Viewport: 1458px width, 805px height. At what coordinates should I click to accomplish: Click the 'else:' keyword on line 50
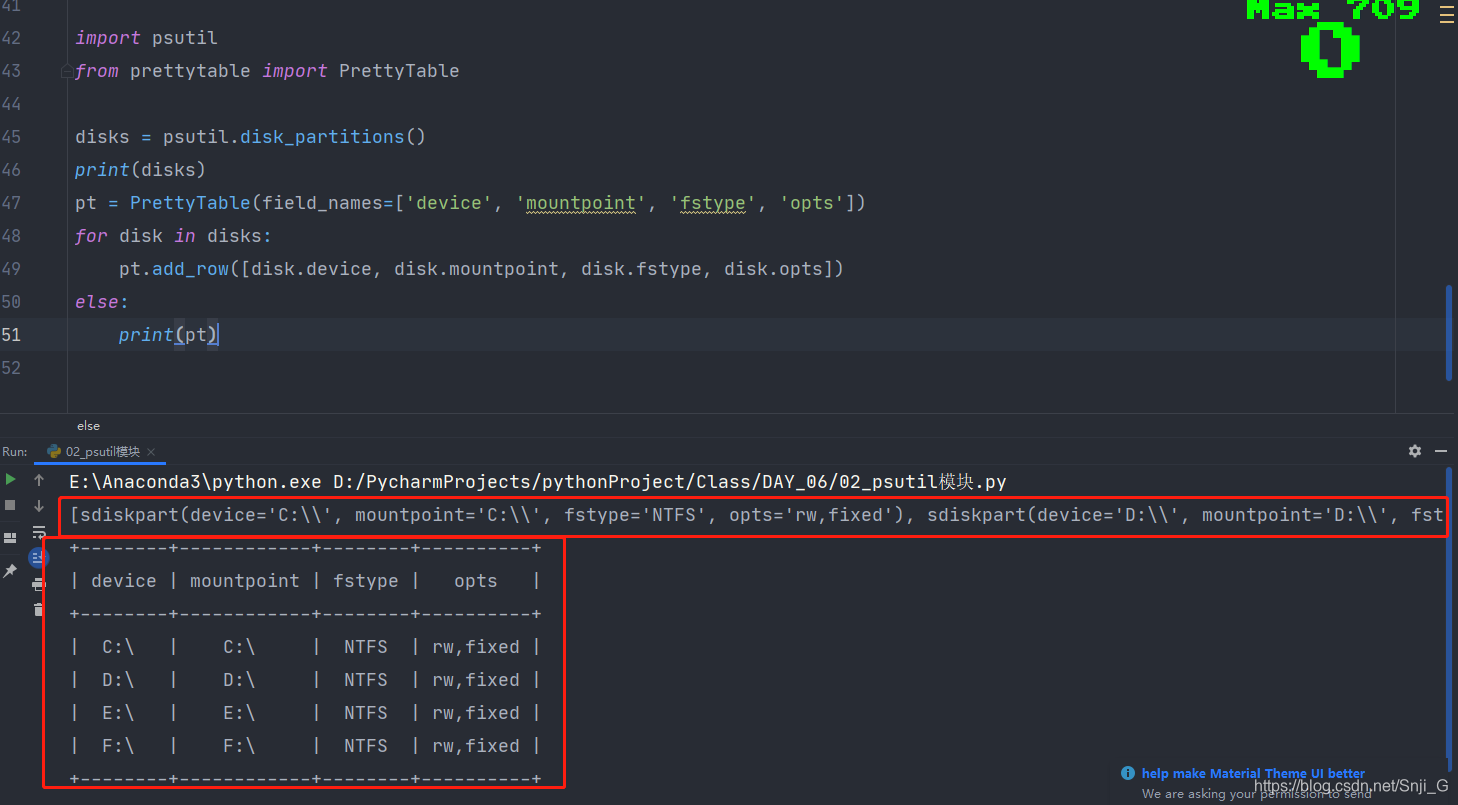point(102,302)
